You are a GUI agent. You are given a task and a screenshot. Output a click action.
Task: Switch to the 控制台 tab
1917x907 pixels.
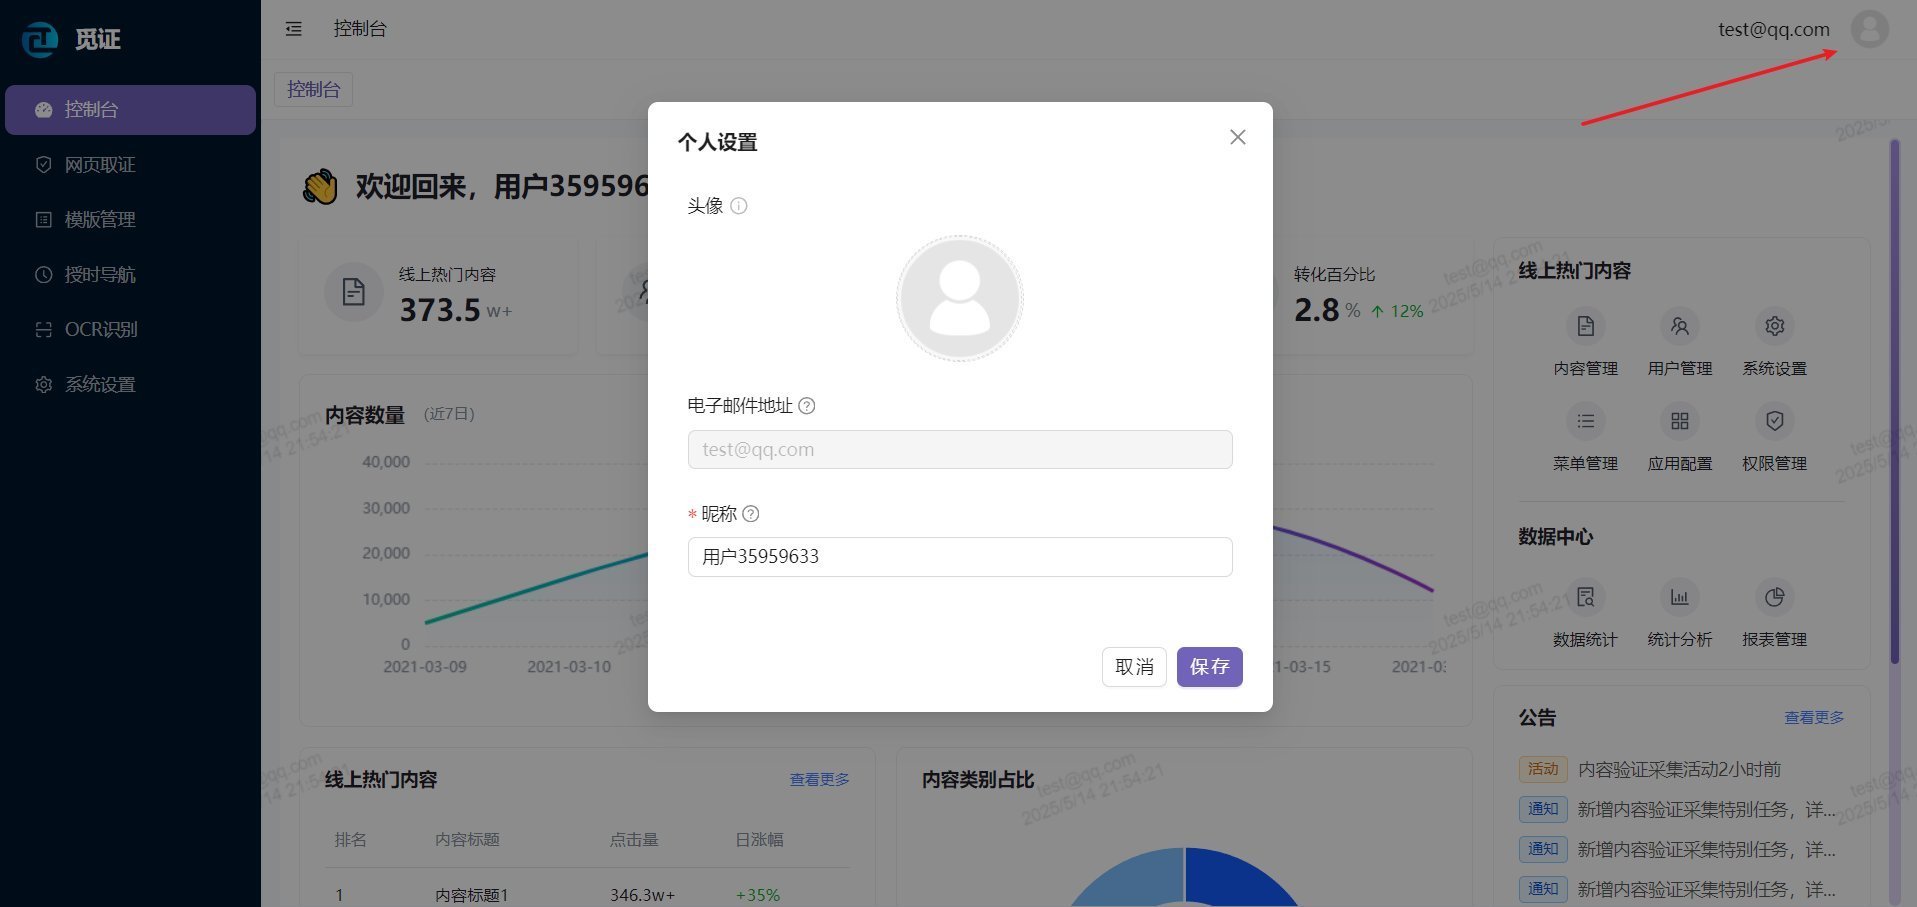pos(313,89)
